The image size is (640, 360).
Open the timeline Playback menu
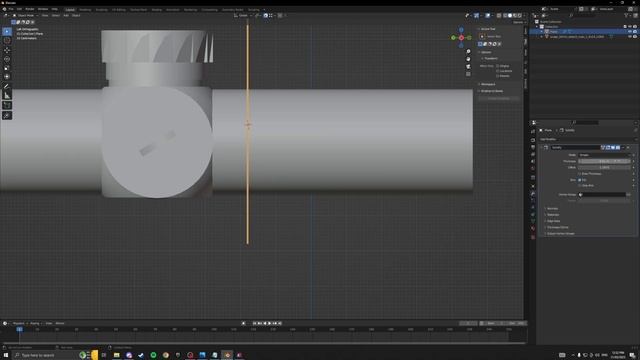tap(18, 323)
